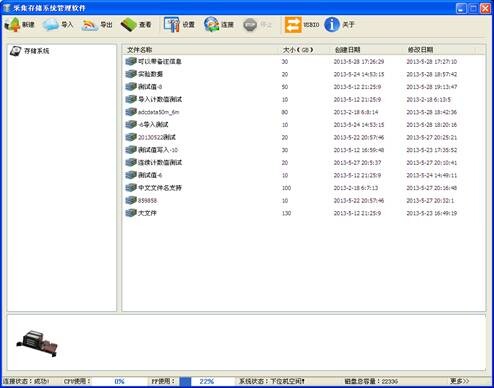Open the 关于 (About) info icon
The height and width of the screenshot is (388, 494).
[x=332, y=25]
